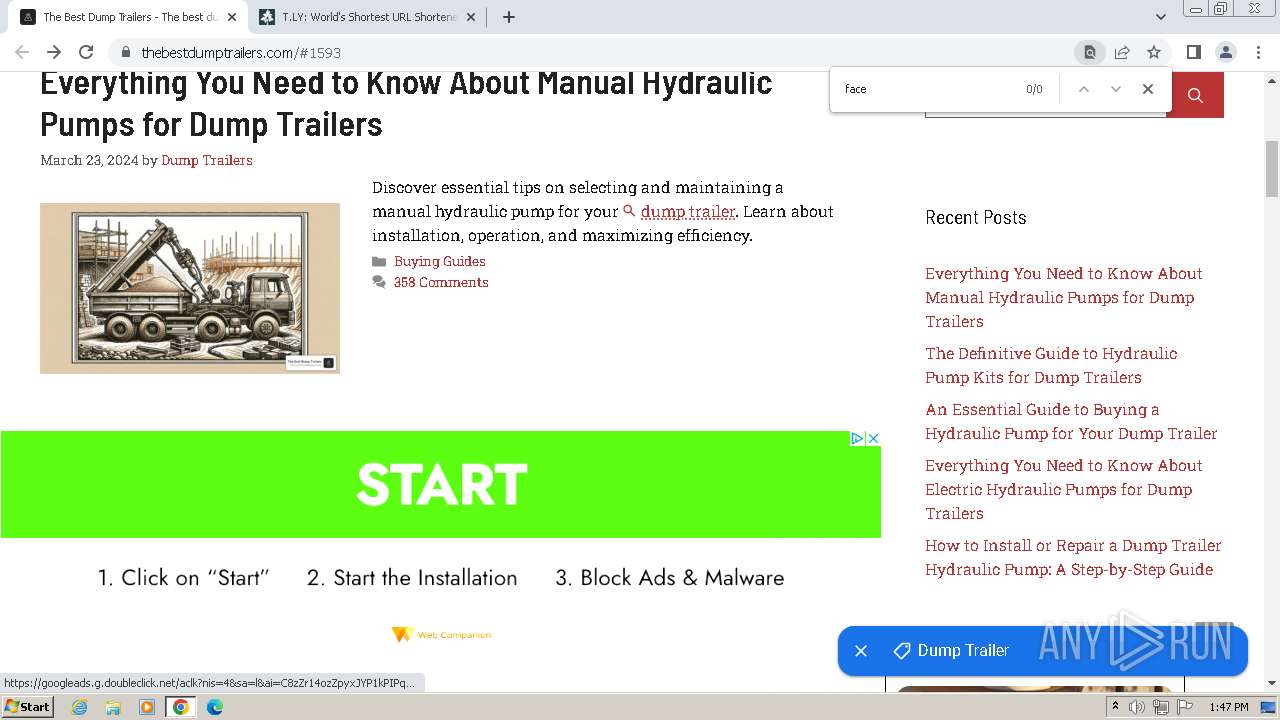The image size is (1280, 720).
Task: Dismiss the Dump Trailer popup bar
Action: click(861, 651)
